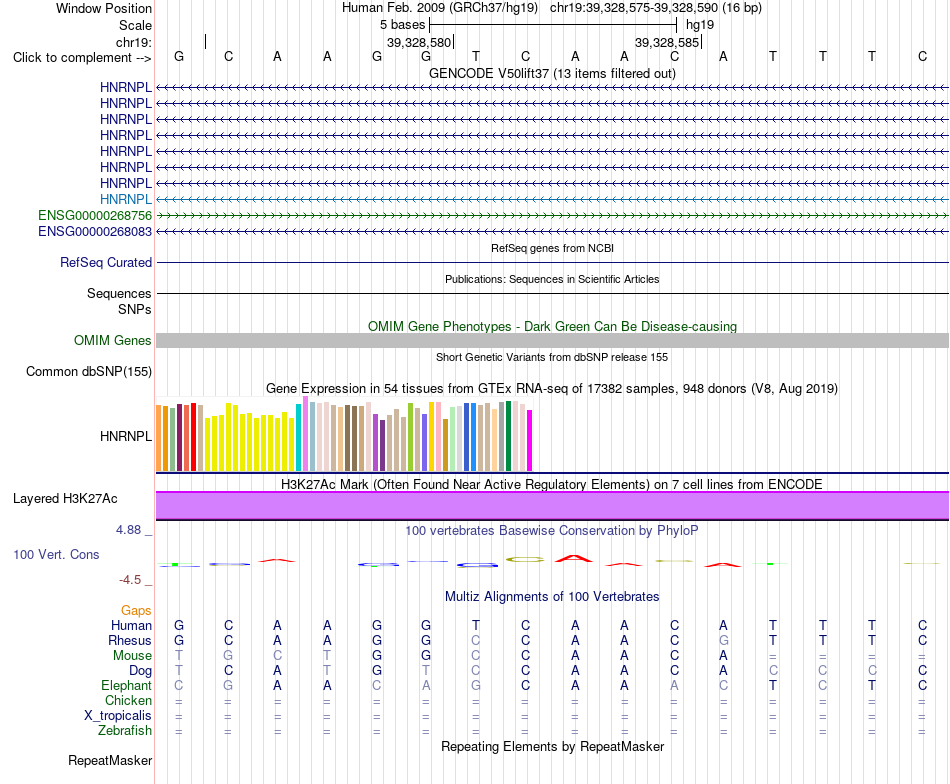The width and height of the screenshot is (950, 784).
Task: Click the 'Scale' label in the ruler
Action: [x=135, y=25]
